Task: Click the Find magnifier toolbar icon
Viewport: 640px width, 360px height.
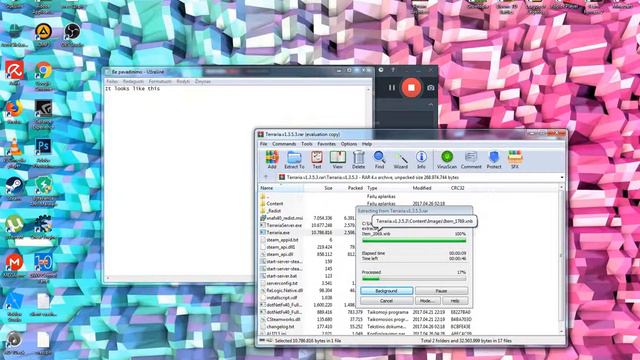Action: pyautogui.click(x=380, y=160)
